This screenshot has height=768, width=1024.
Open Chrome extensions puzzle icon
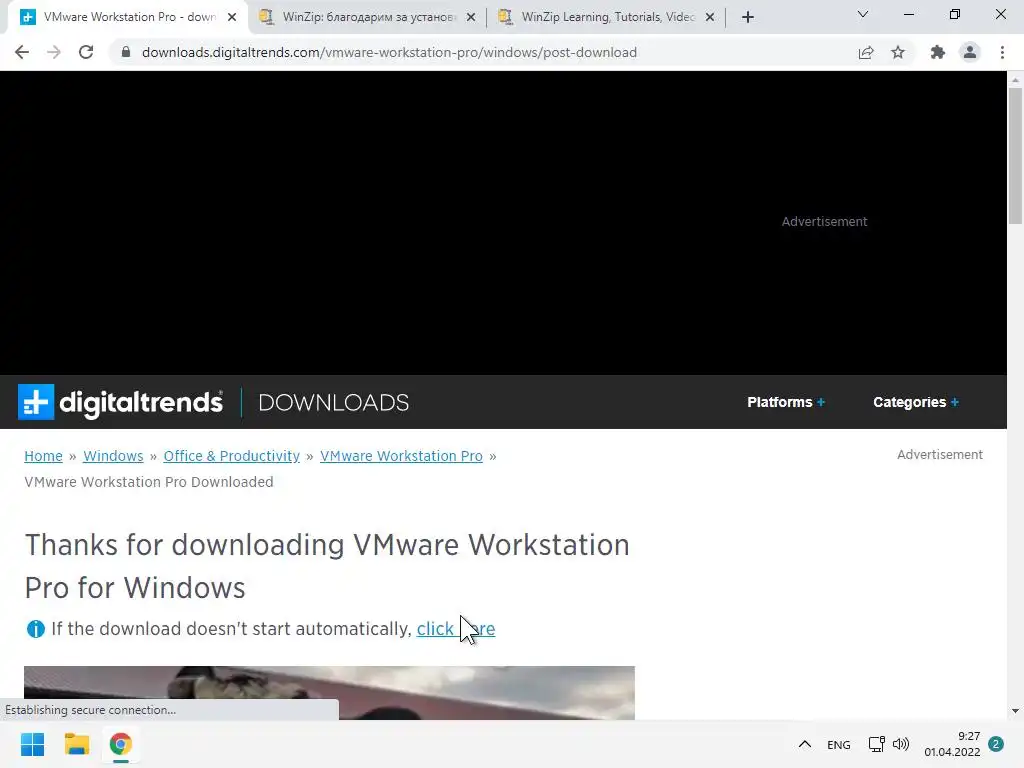pos(938,52)
